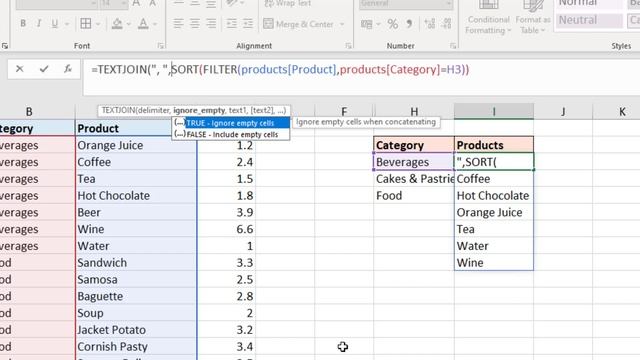Cancel the formula entry
640x360 pixels.
tap(20, 69)
